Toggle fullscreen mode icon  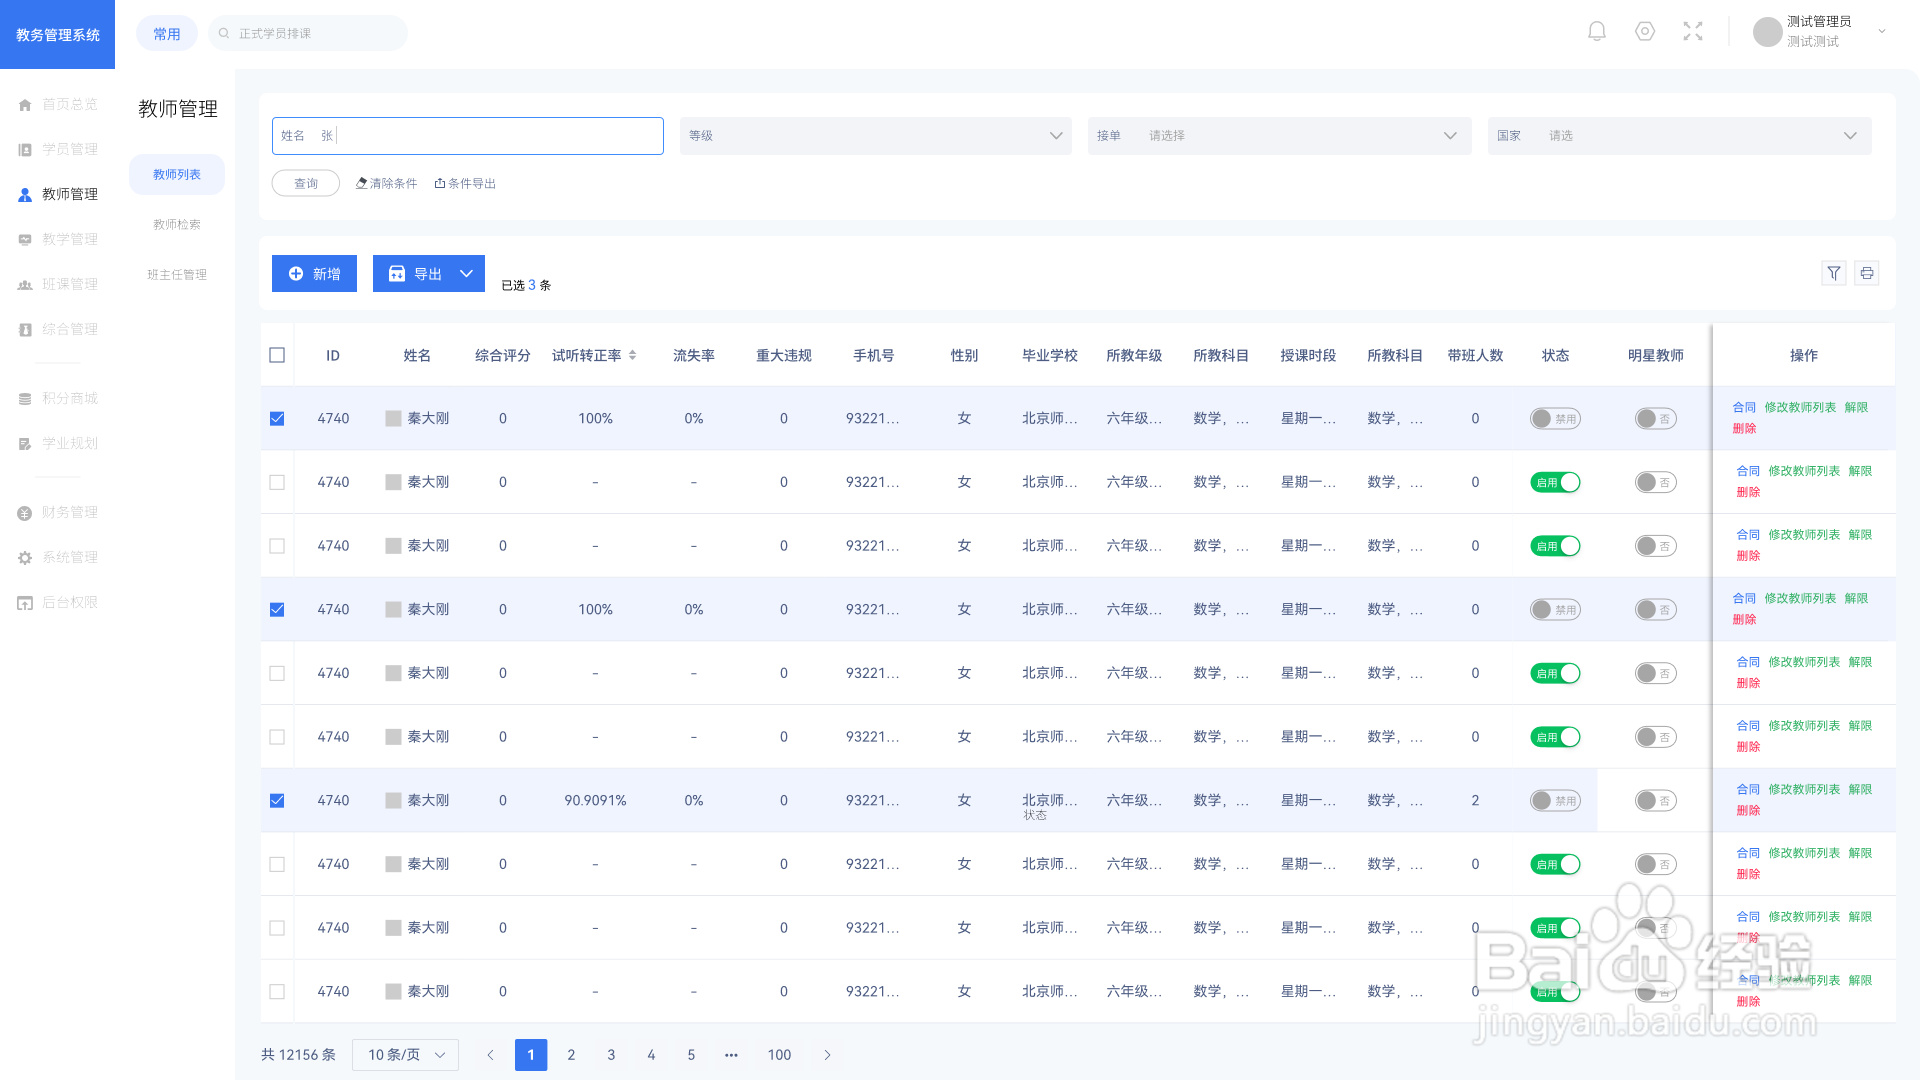tap(1693, 32)
